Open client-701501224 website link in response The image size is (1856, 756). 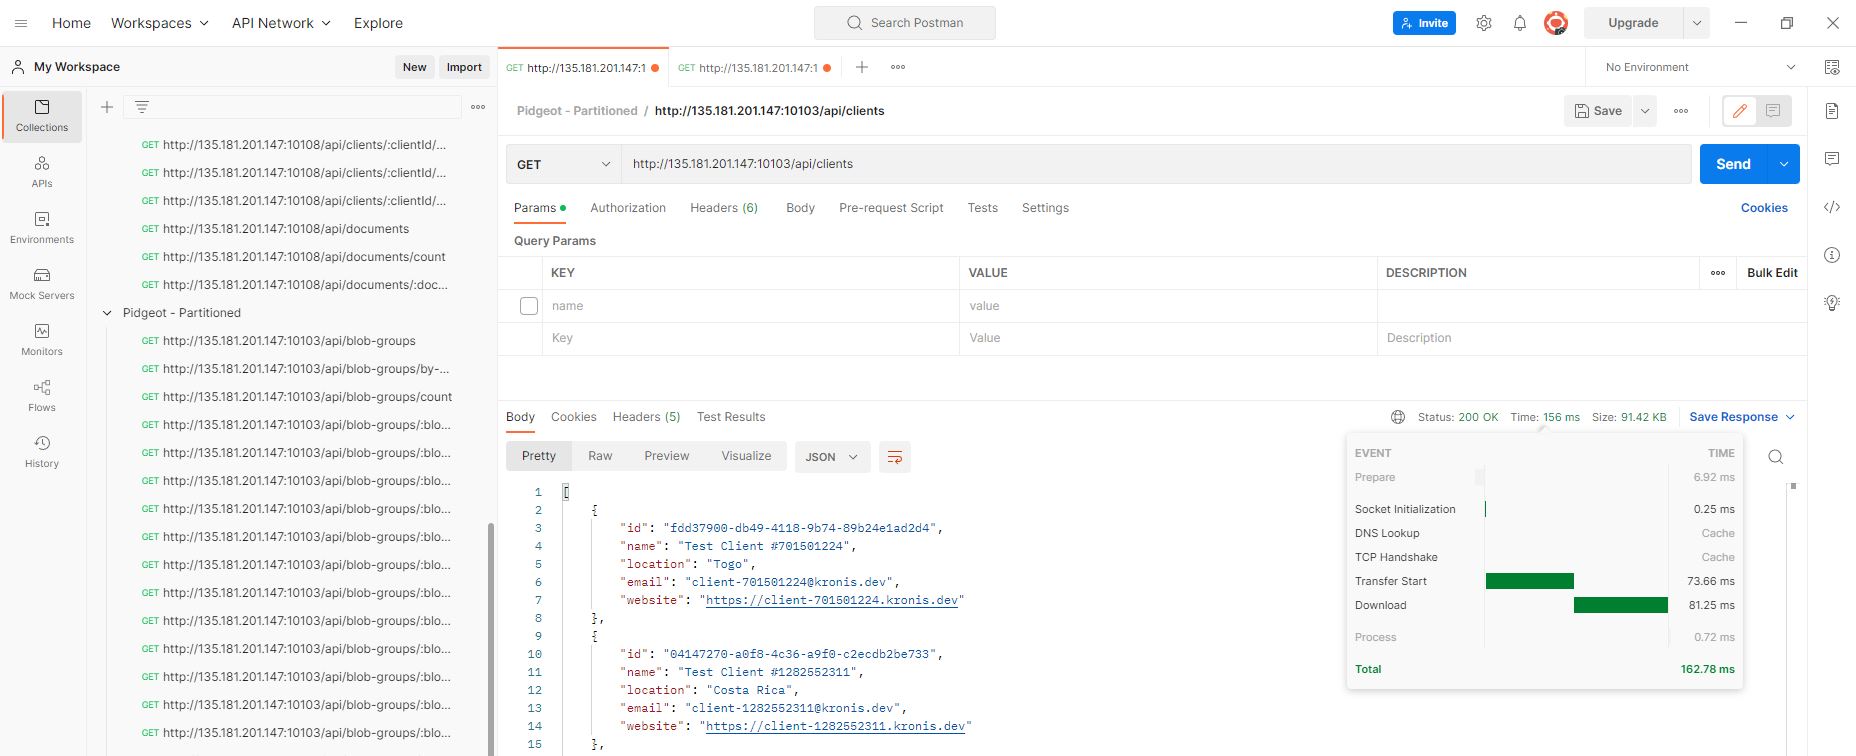(832, 600)
